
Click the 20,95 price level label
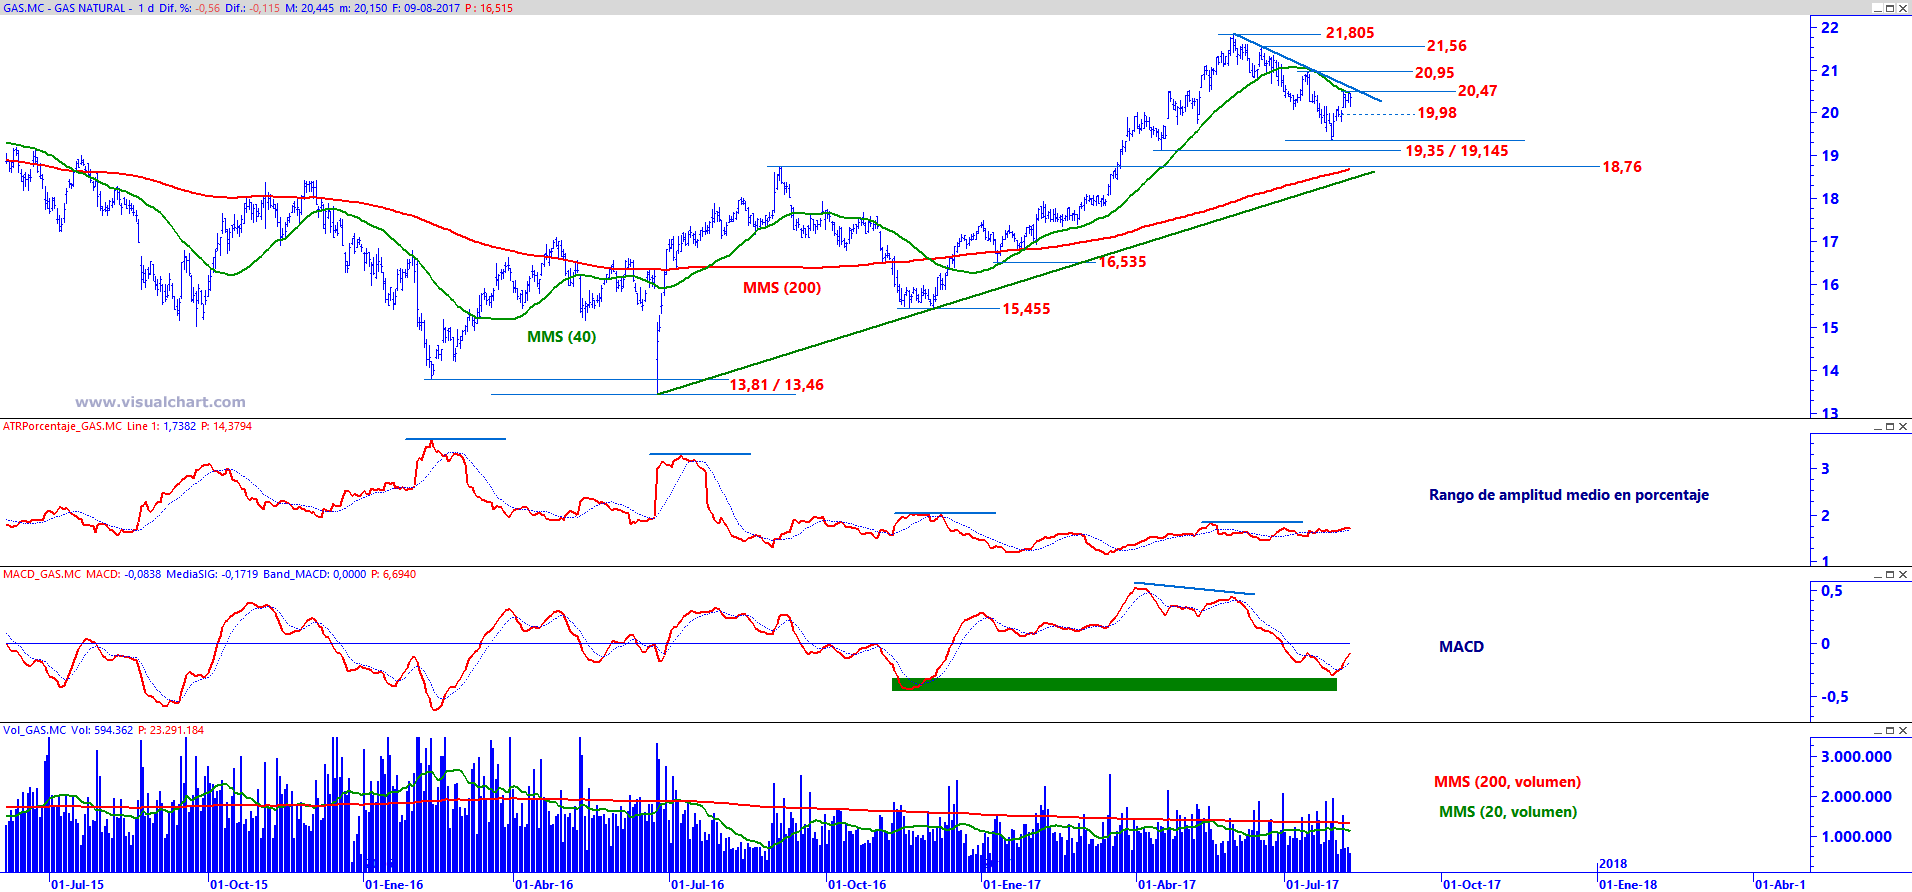point(1434,73)
